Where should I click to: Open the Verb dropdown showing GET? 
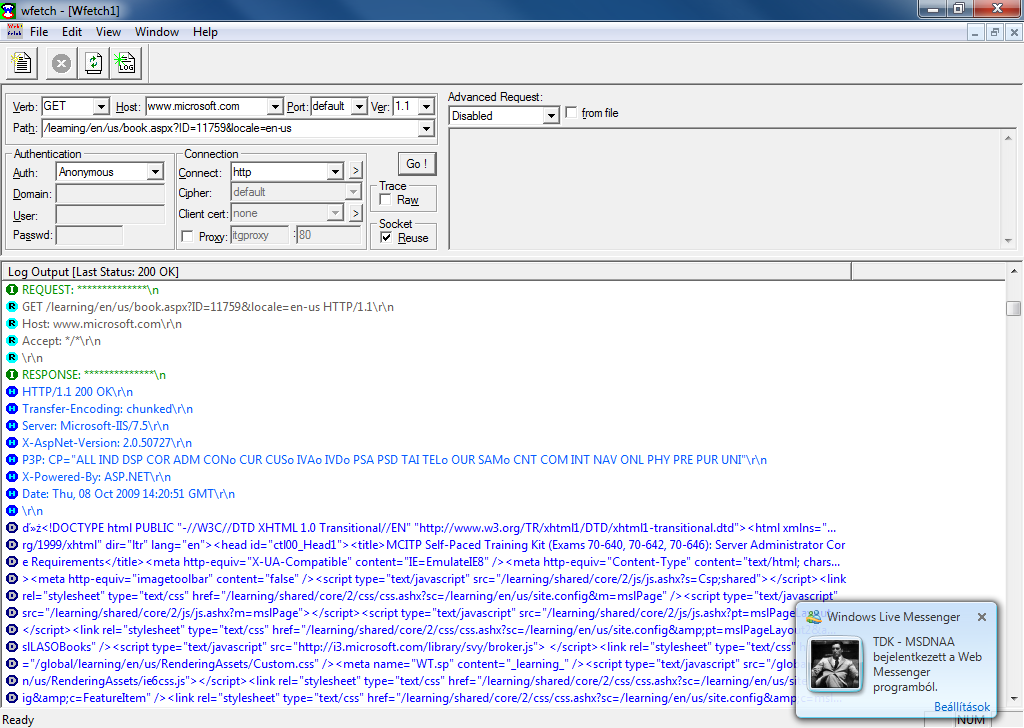coord(101,106)
